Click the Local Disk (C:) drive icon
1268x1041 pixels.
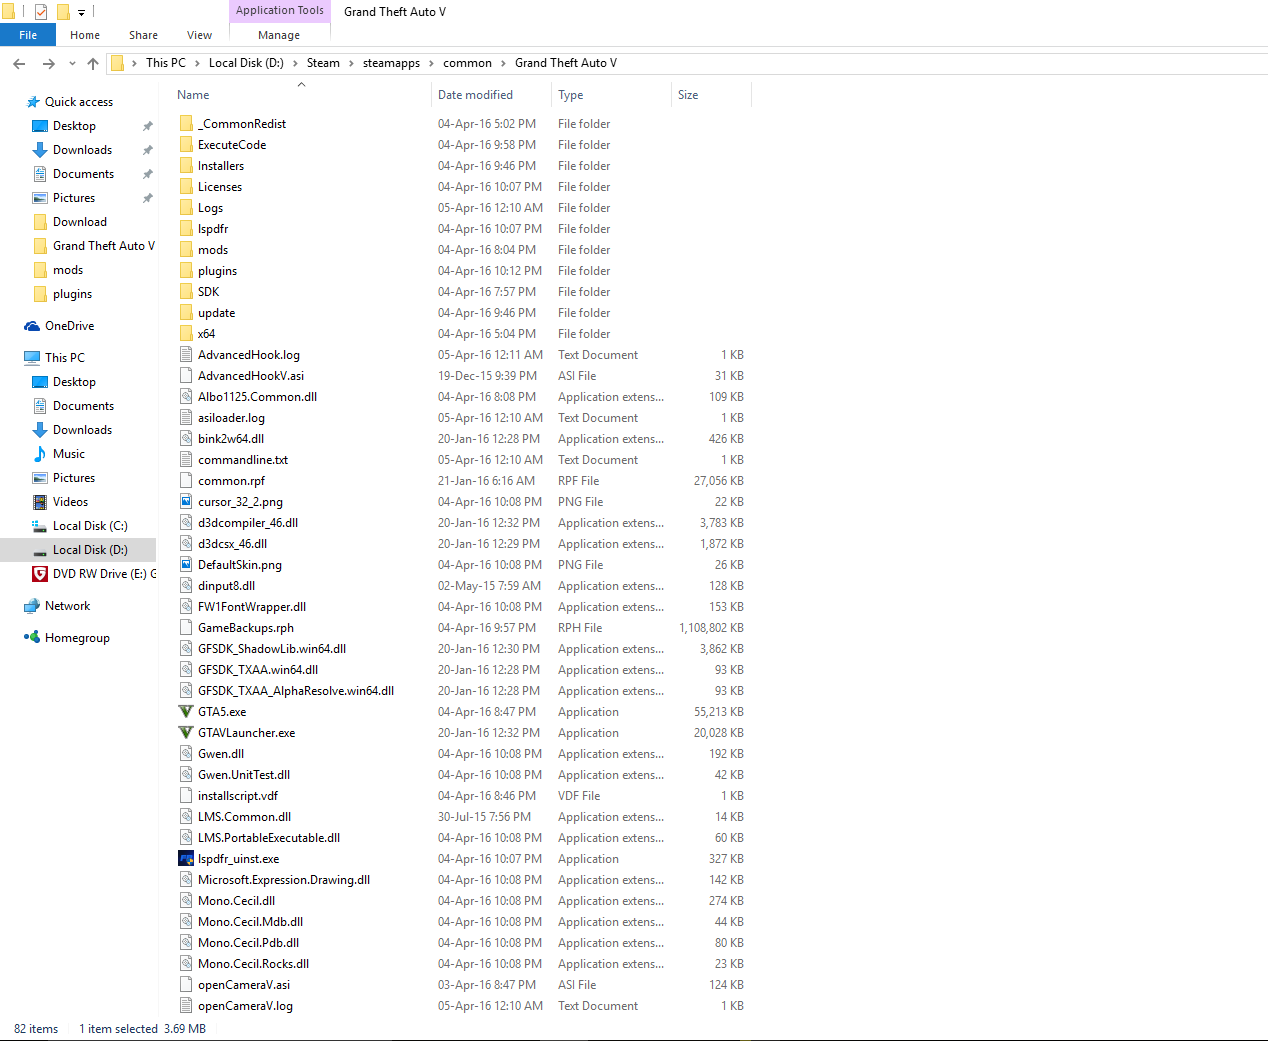point(40,526)
